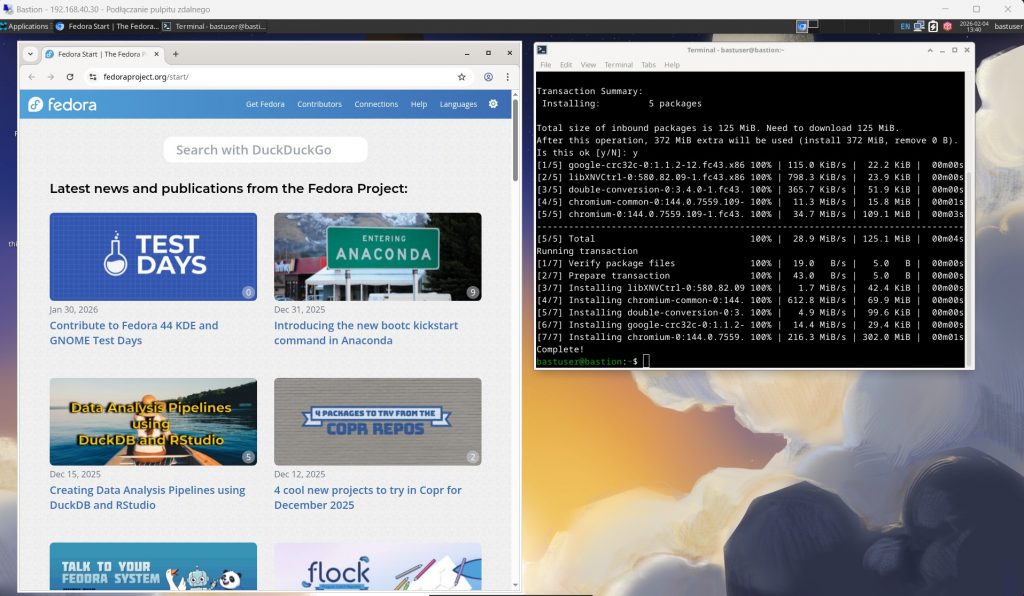1024x596 pixels.
Task: Click the browser back arrow
Action: [x=32, y=77]
